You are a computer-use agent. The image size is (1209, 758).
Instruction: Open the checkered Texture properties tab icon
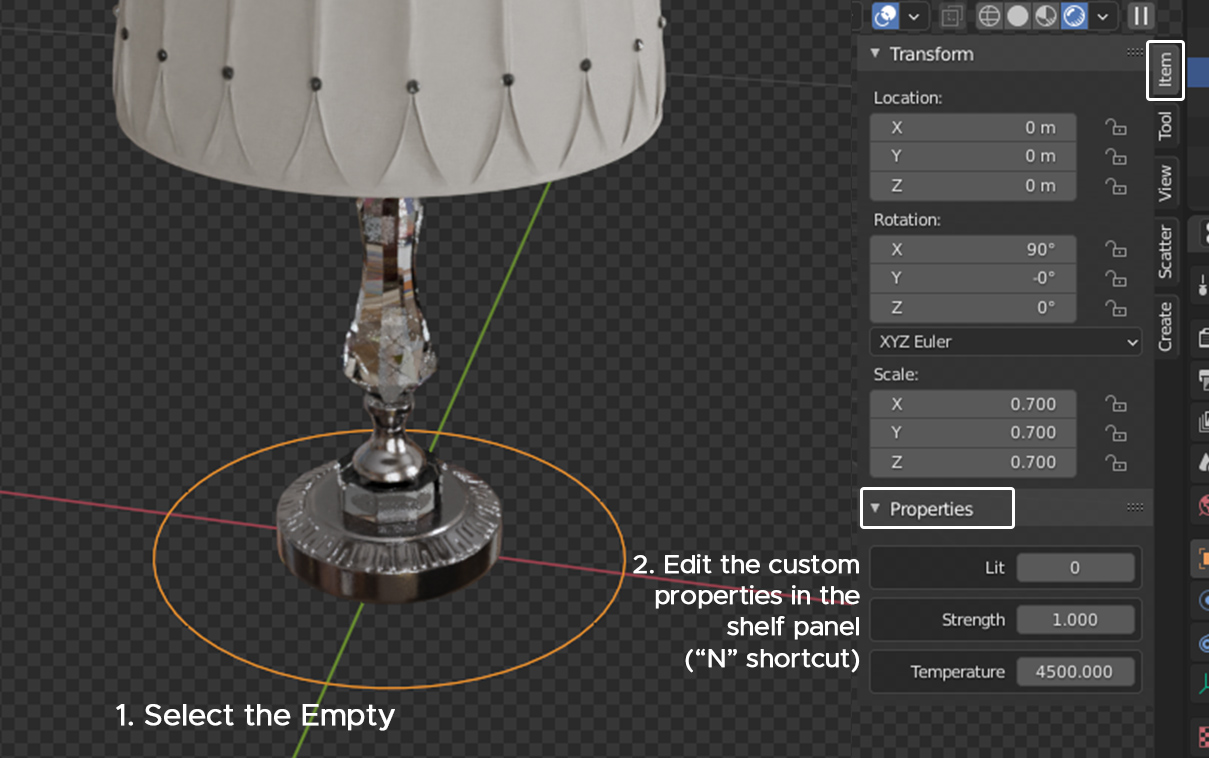[1201, 737]
